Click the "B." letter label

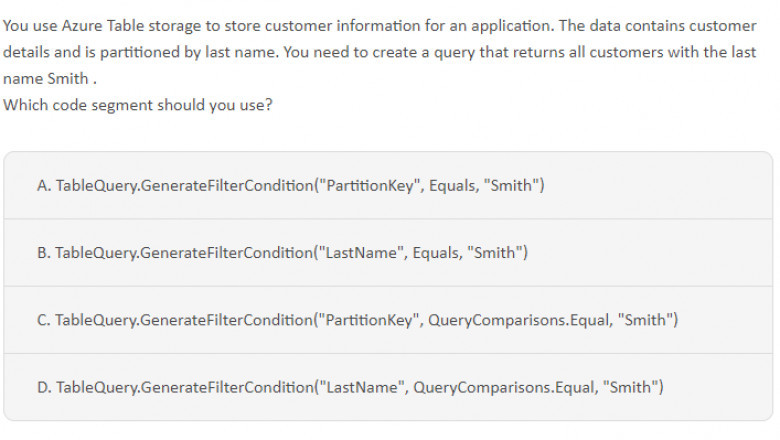pos(44,252)
